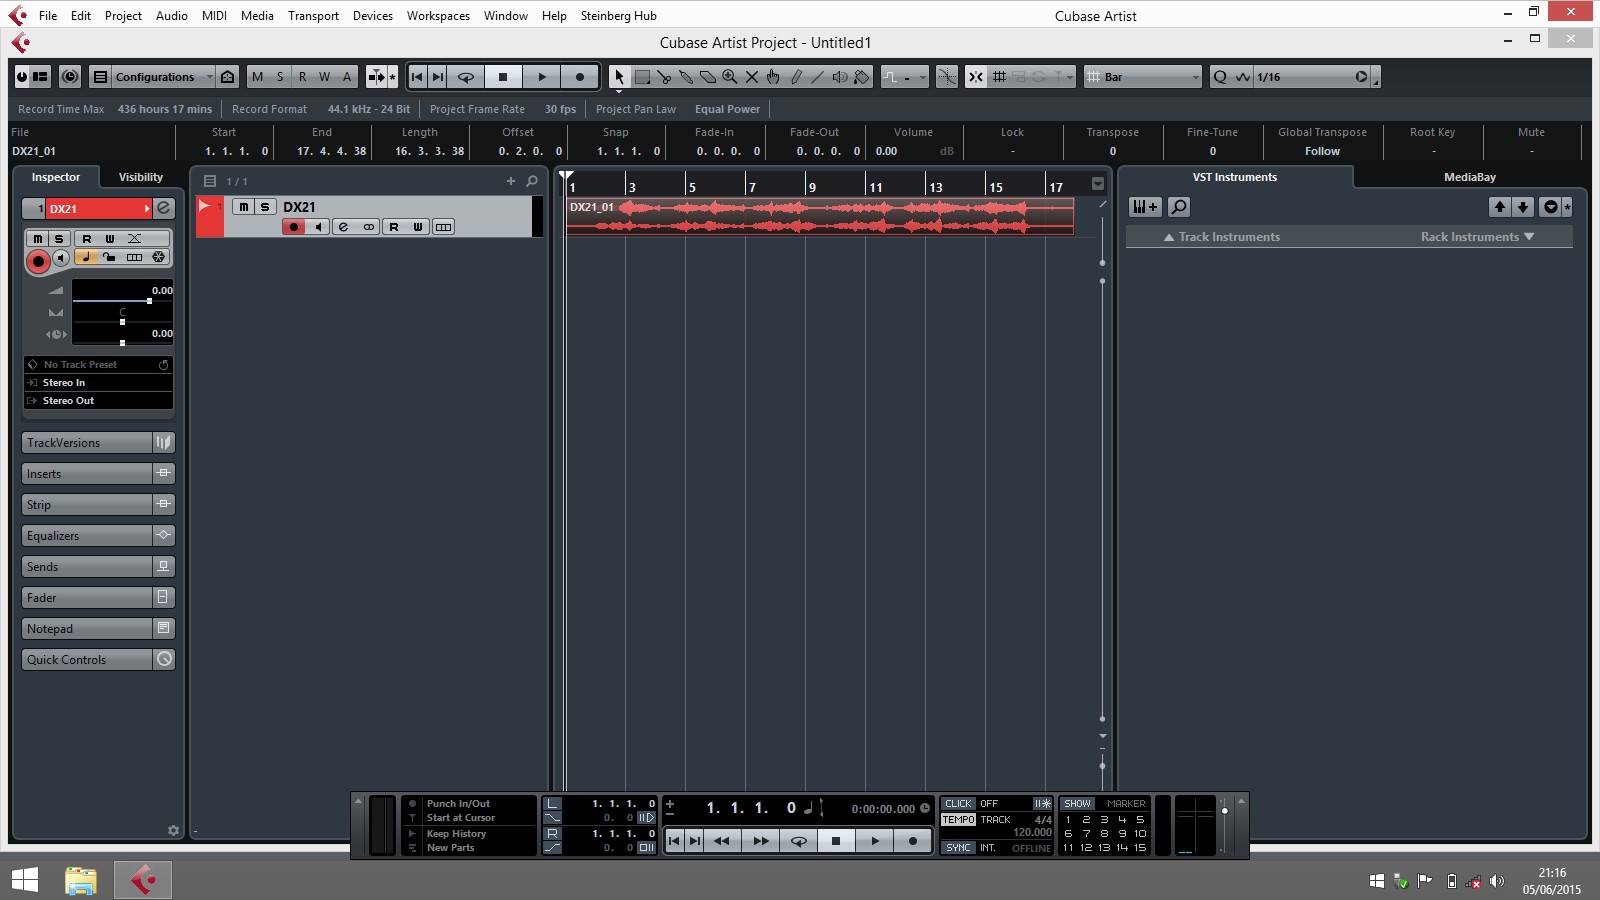This screenshot has width=1600, height=900.
Task: Open Edit Channel Settings in the Inspector
Action: [164, 208]
